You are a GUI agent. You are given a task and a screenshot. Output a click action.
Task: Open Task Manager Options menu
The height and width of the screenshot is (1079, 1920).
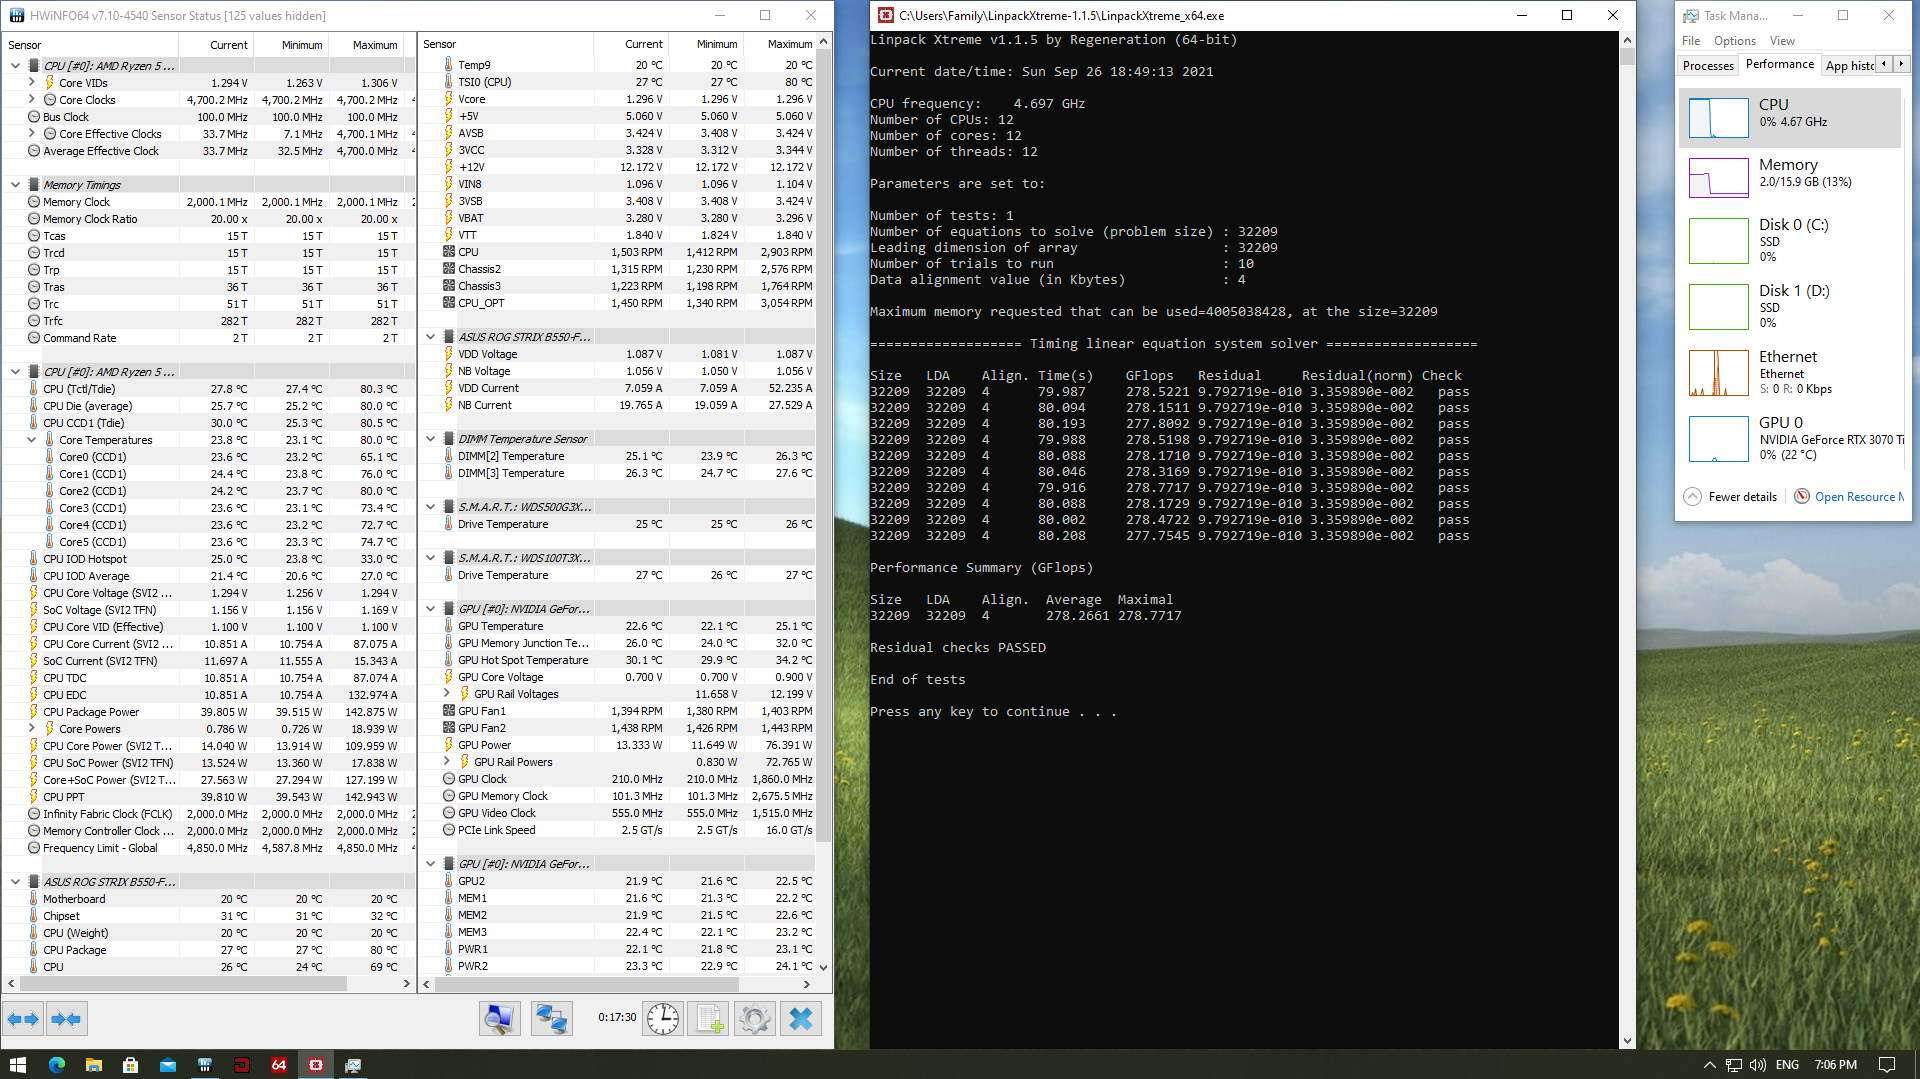tap(1735, 41)
